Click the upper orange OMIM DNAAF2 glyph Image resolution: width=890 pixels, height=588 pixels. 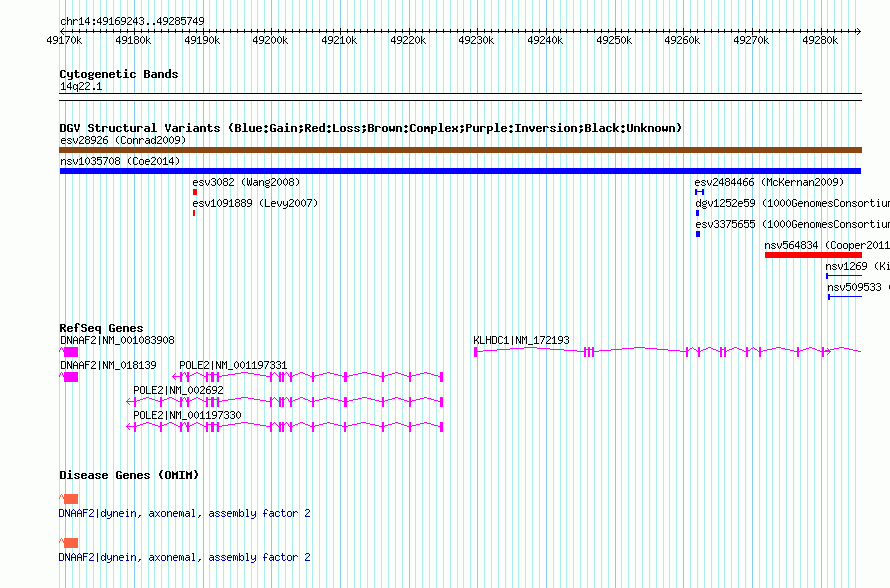tap(69, 499)
